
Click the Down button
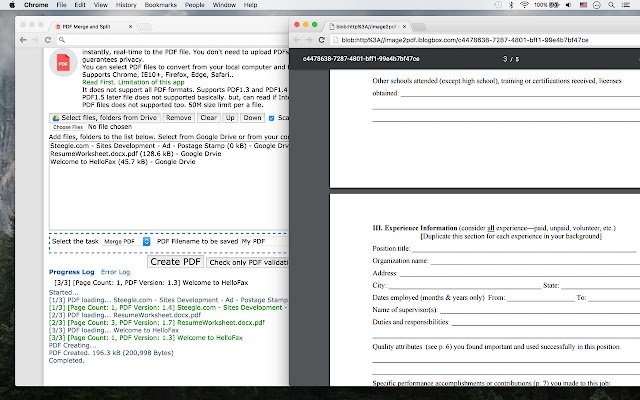pyautogui.click(x=252, y=118)
